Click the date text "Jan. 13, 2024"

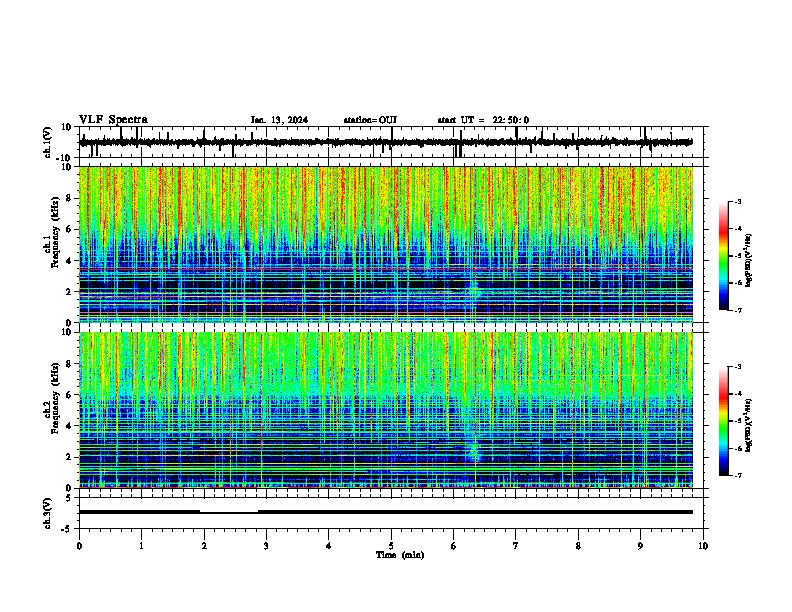279,120
